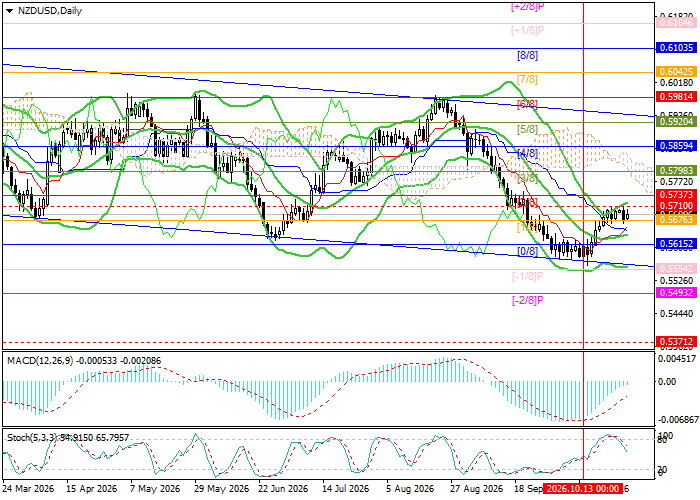Click the 0.55260 price axis value

(677, 281)
